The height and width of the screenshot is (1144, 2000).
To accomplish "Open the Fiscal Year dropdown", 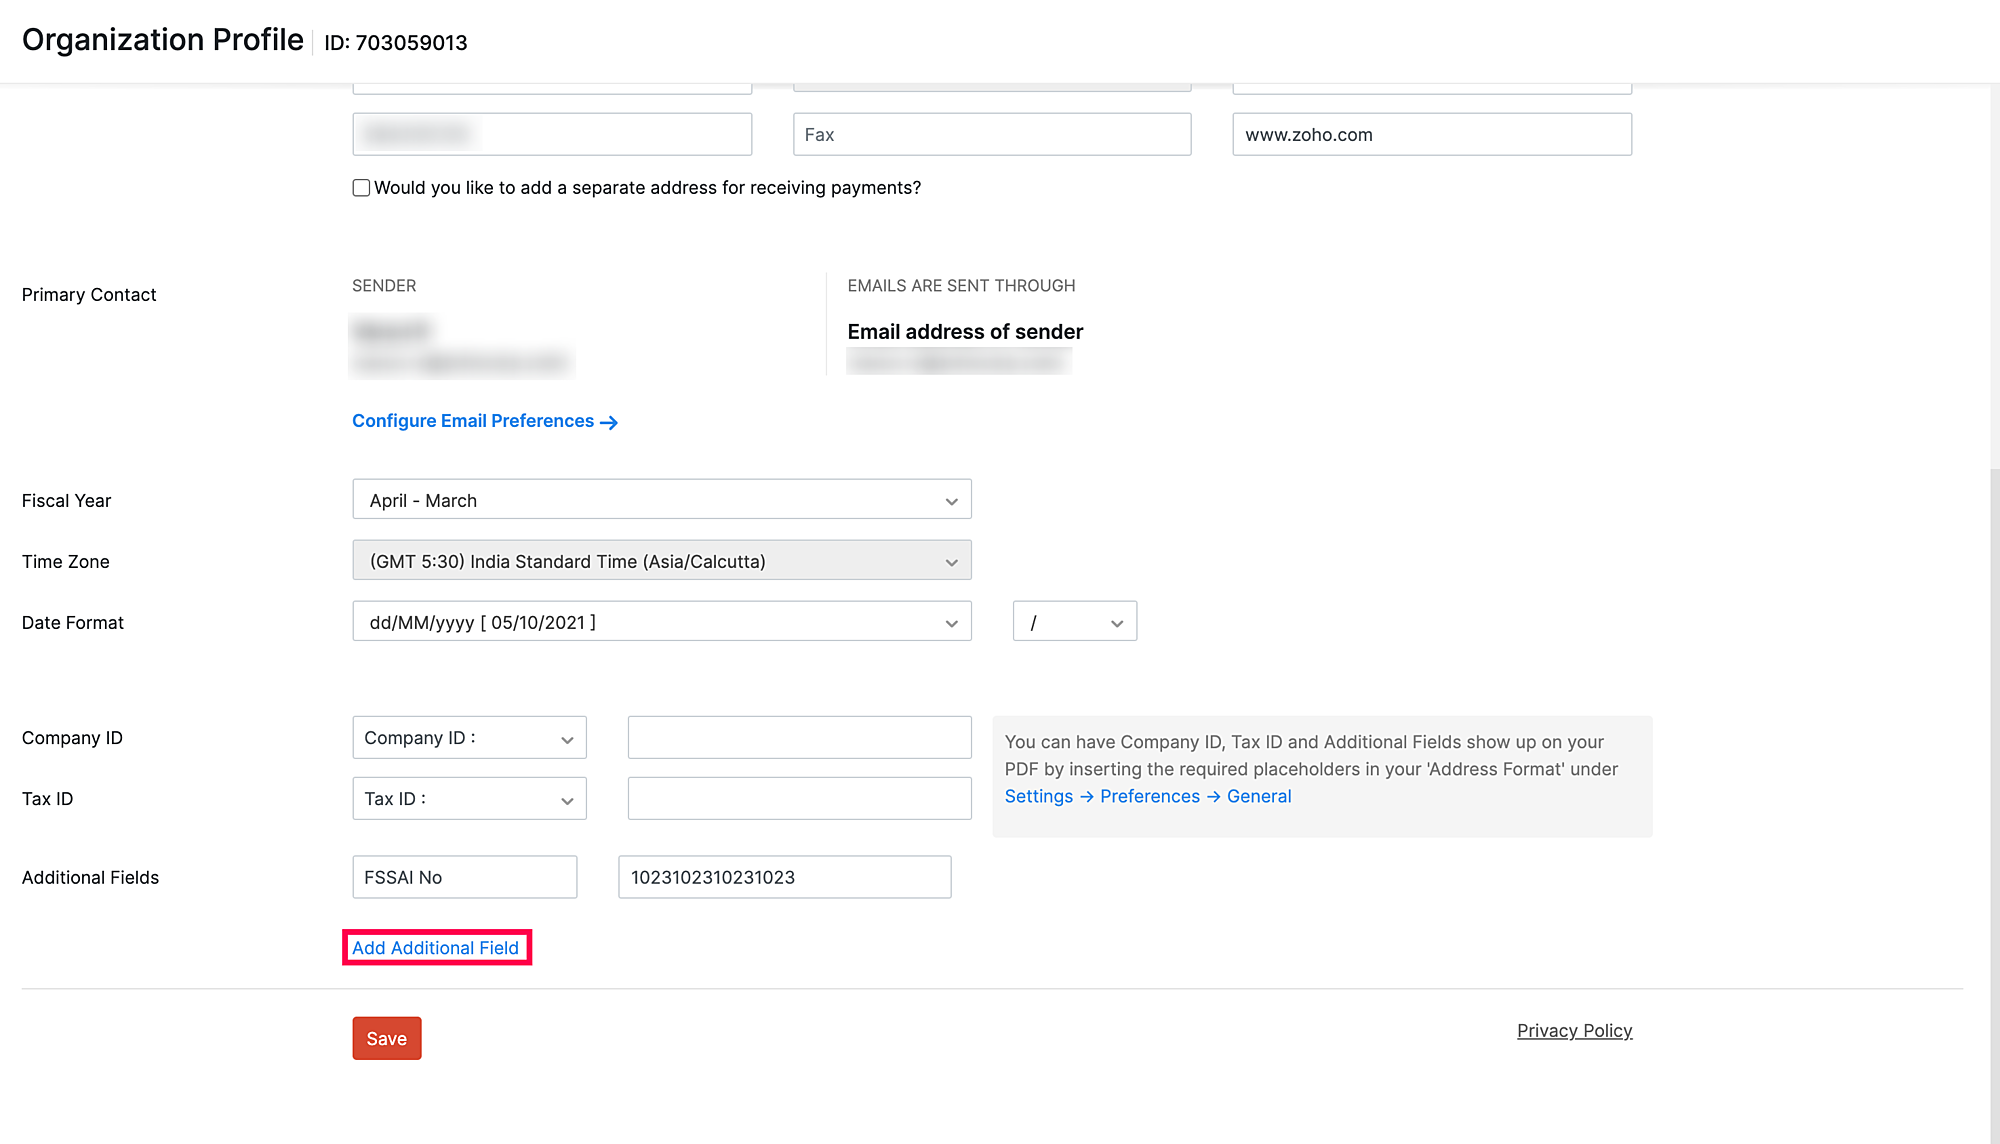I will click(661, 500).
